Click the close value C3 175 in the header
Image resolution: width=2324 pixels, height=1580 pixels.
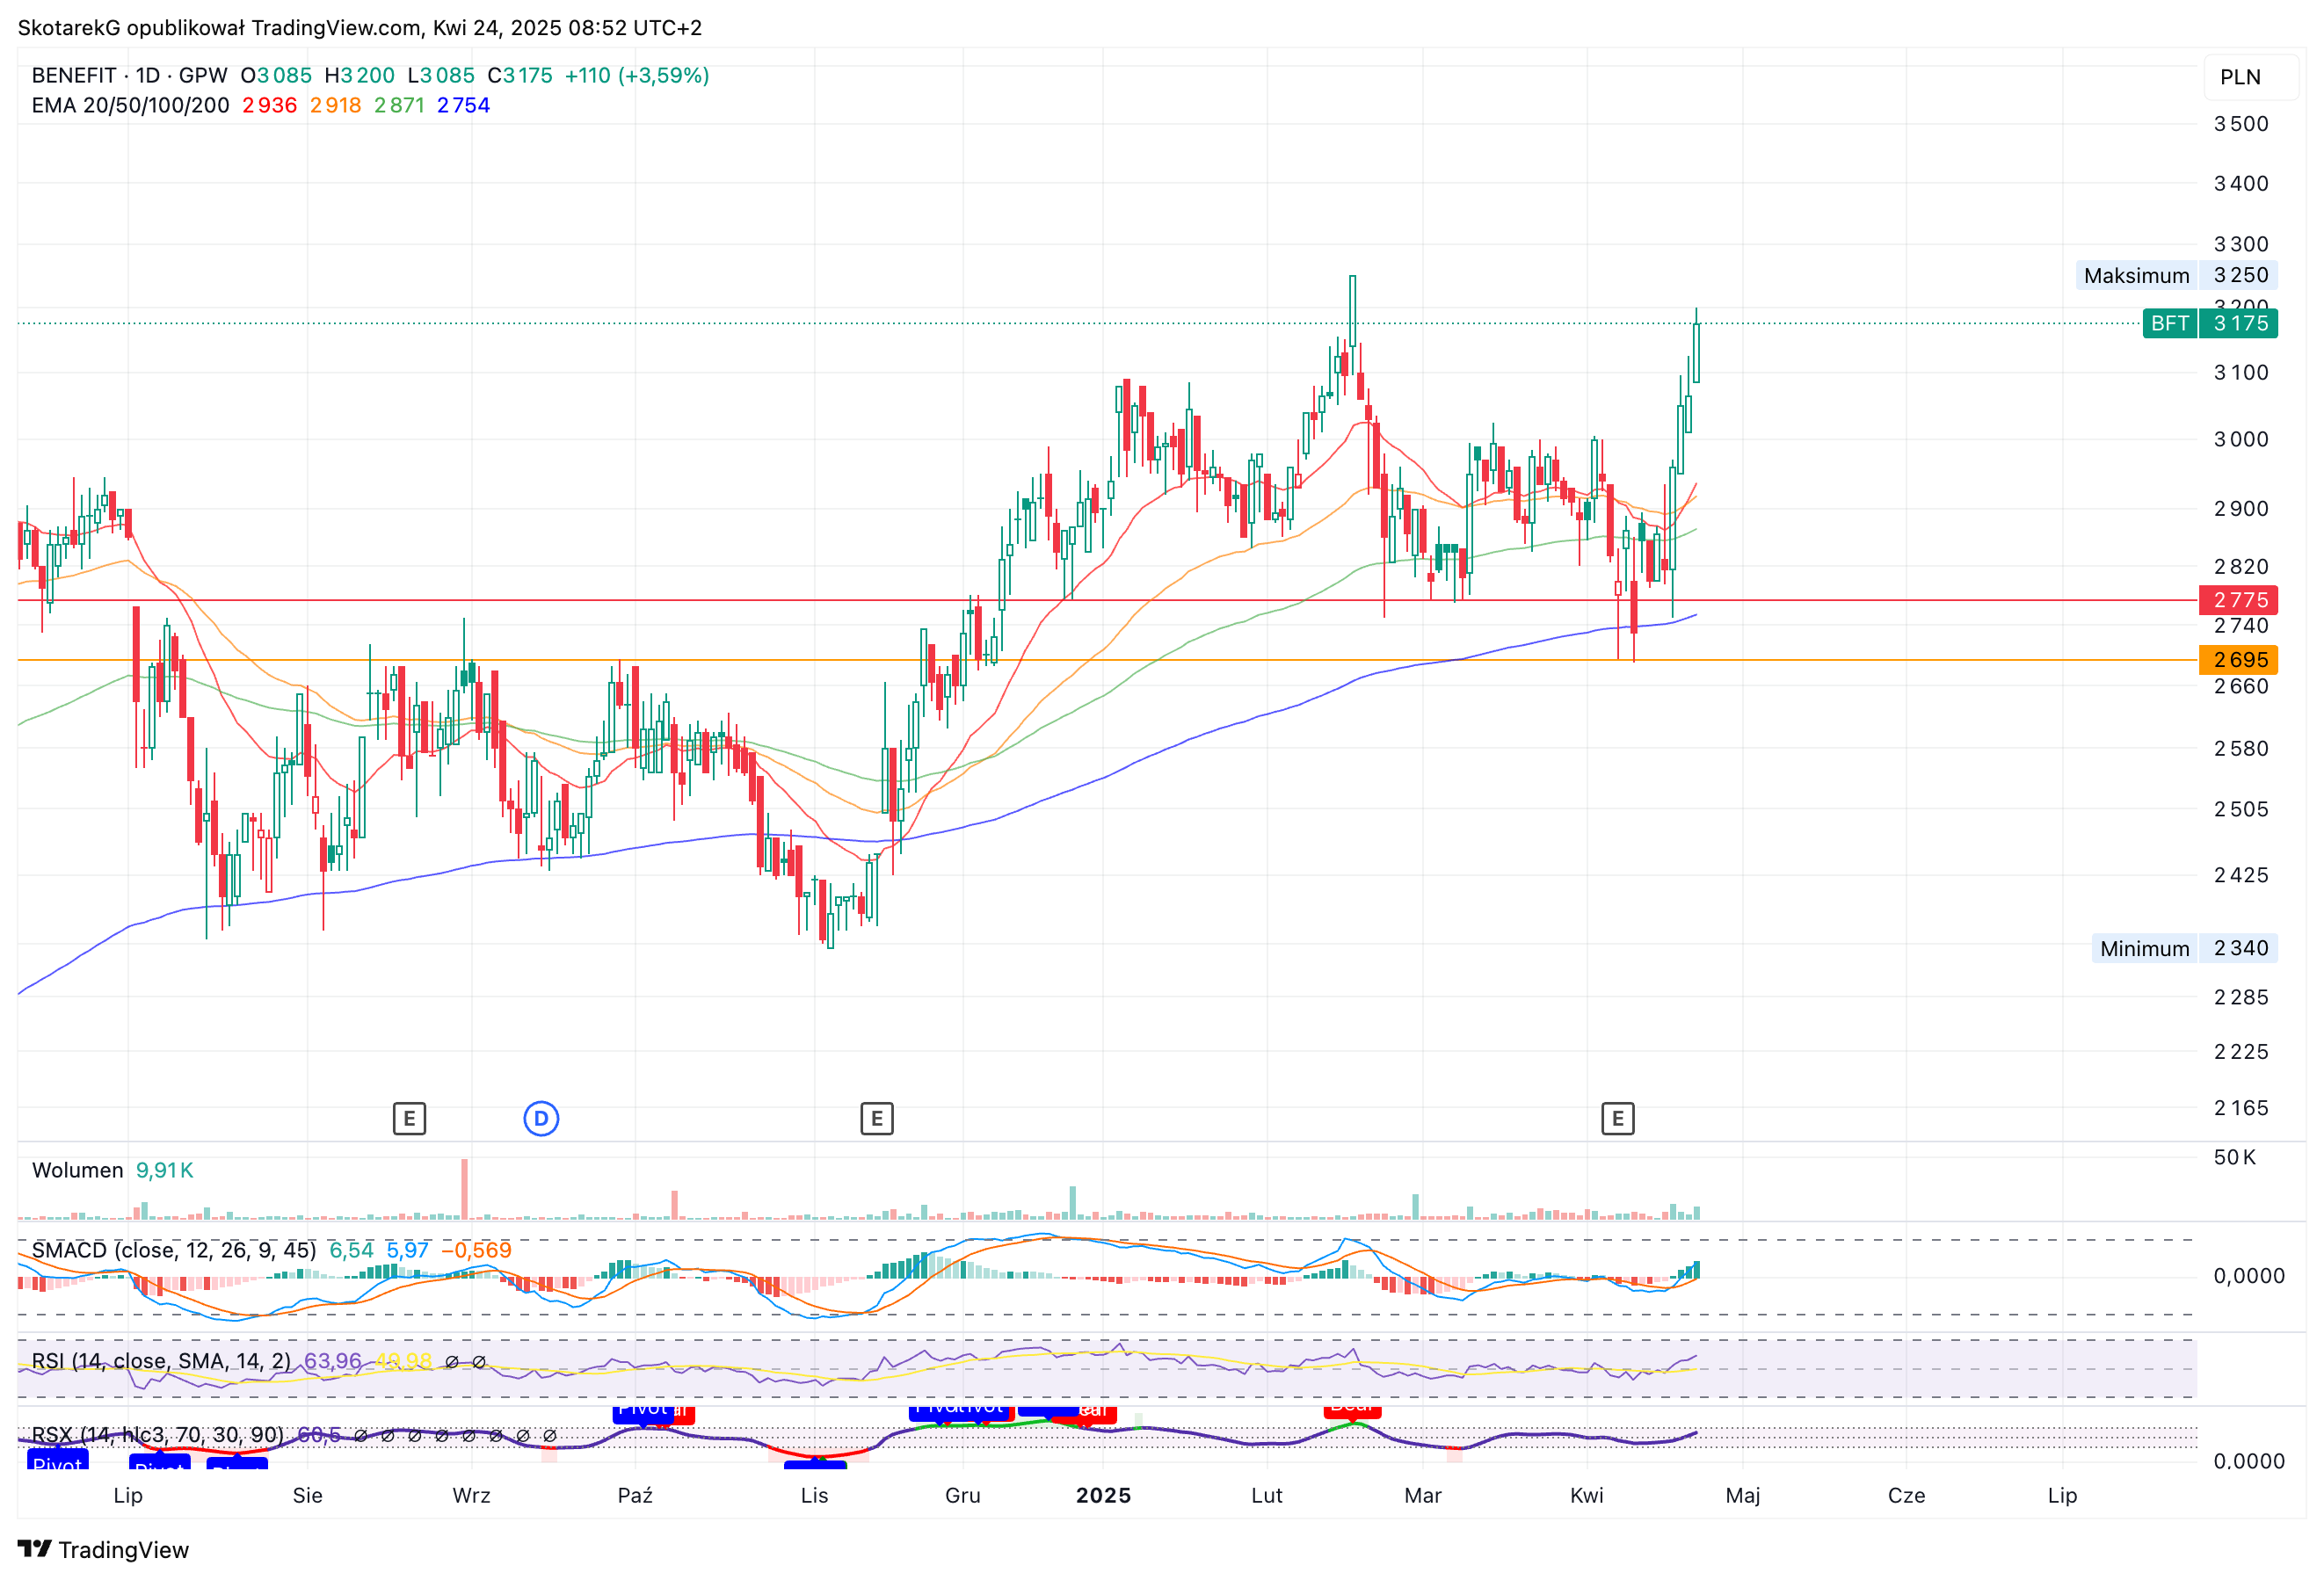click(x=520, y=75)
